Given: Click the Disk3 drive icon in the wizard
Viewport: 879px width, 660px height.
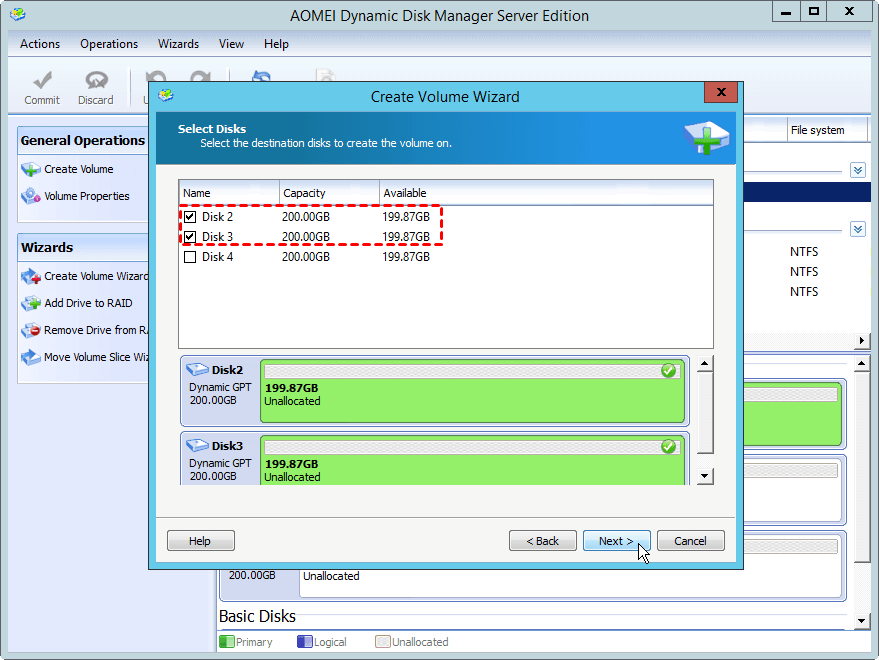Looking at the screenshot, I should coord(197,446).
